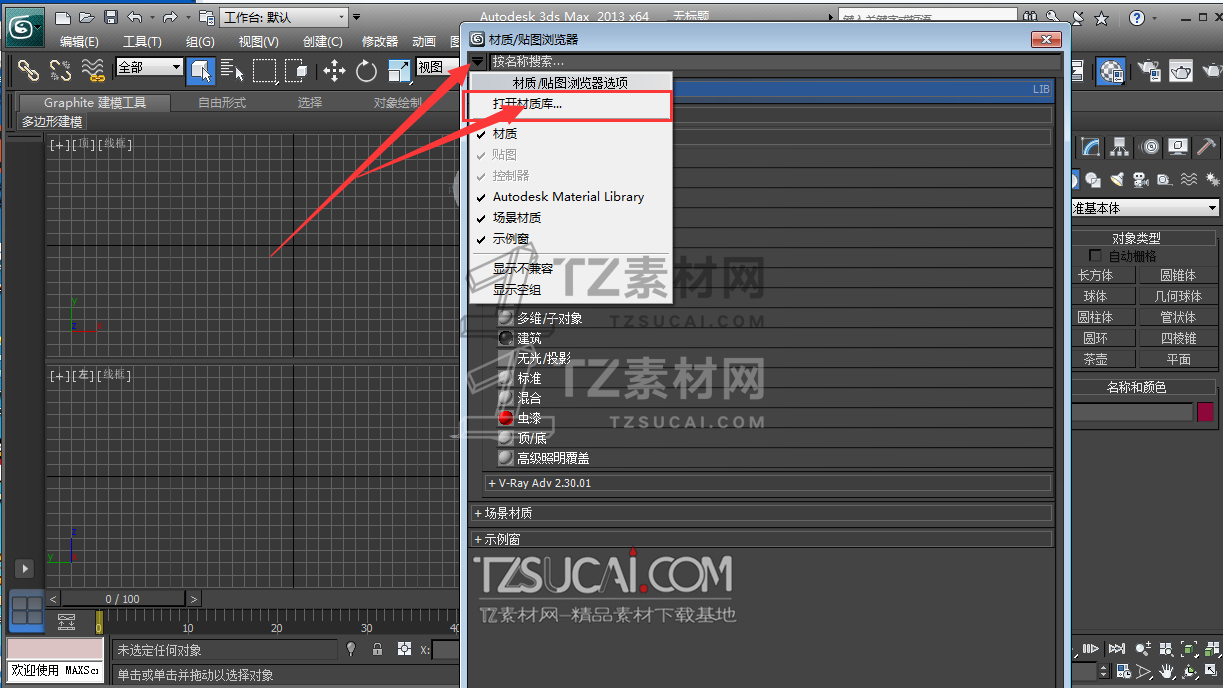Open the object color swatch
This screenshot has width=1223, height=688.
[1205, 411]
